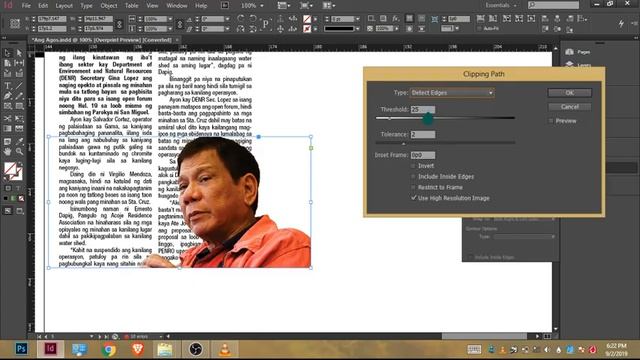Select the Selection tool (black arrow)
Image resolution: width=640 pixels, height=360 pixels.
pos(7,53)
